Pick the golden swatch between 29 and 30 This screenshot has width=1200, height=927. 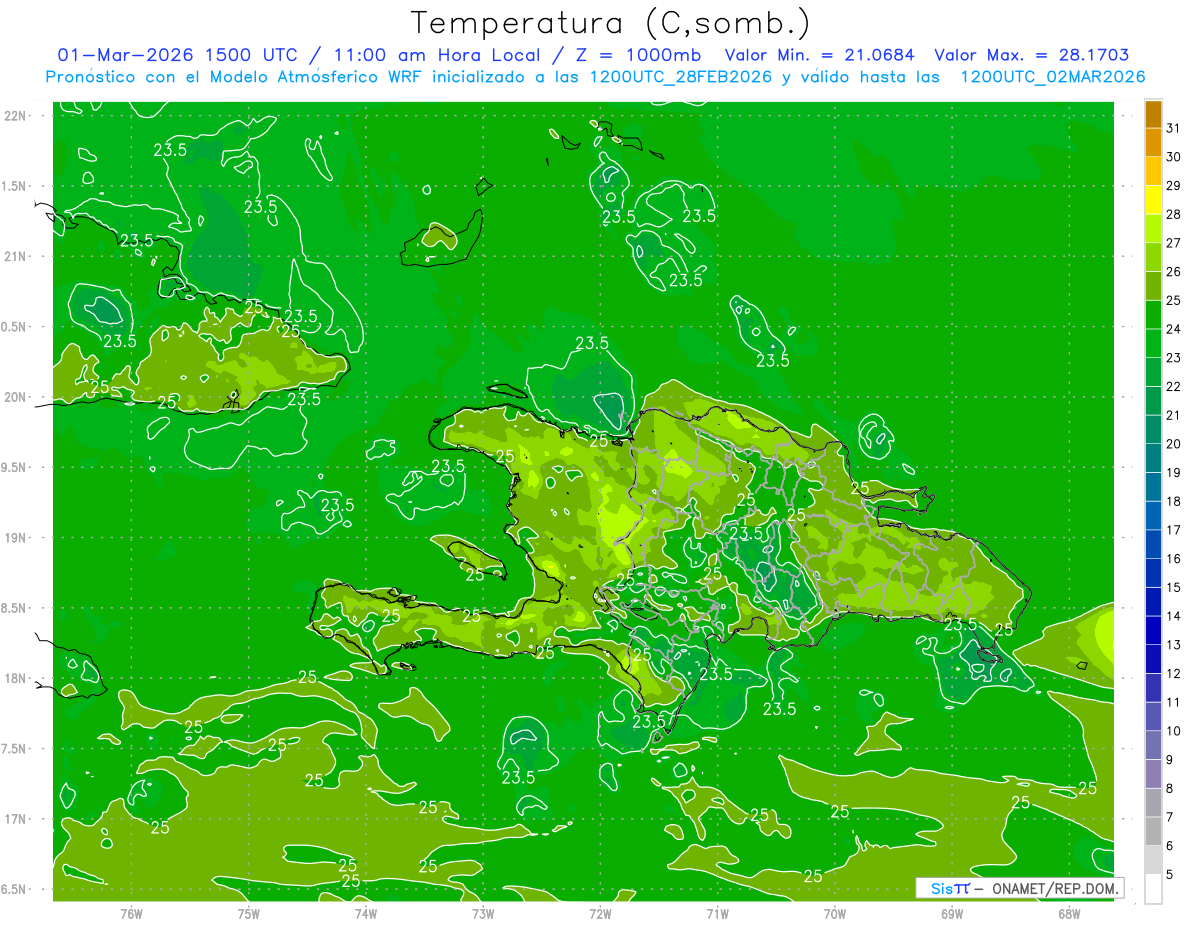pyautogui.click(x=1153, y=171)
